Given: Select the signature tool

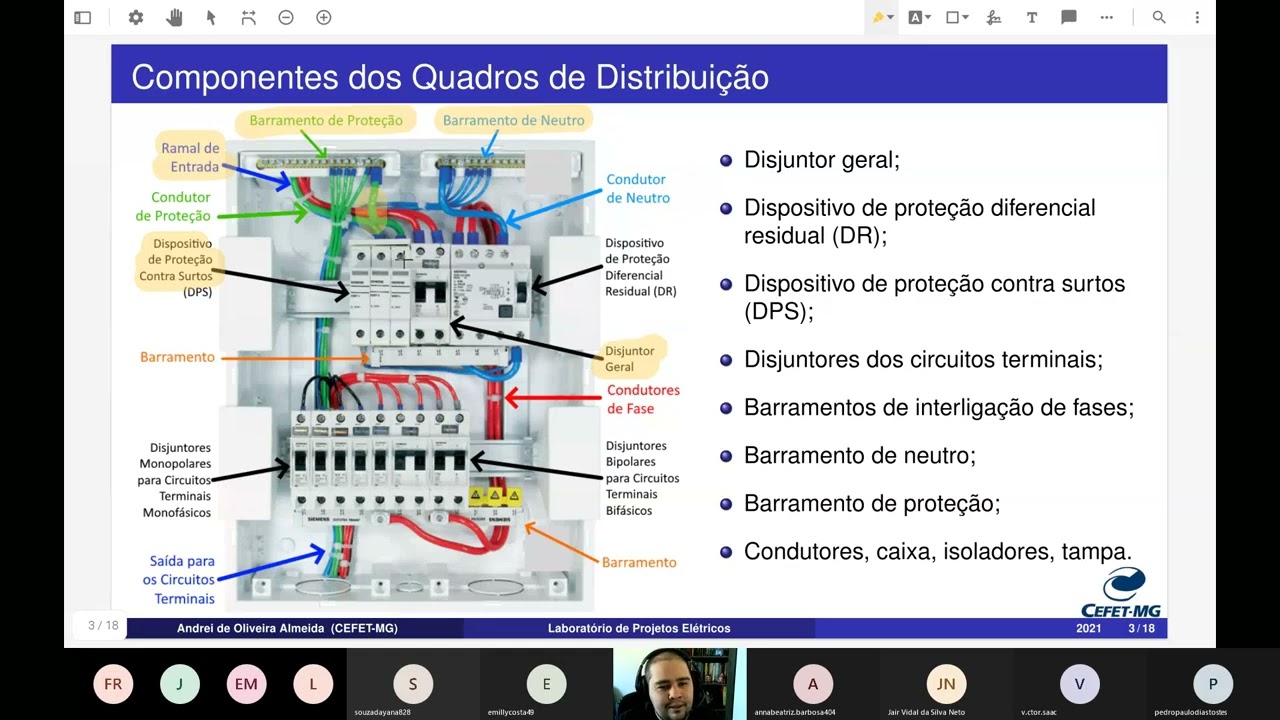Looking at the screenshot, I should [993, 17].
